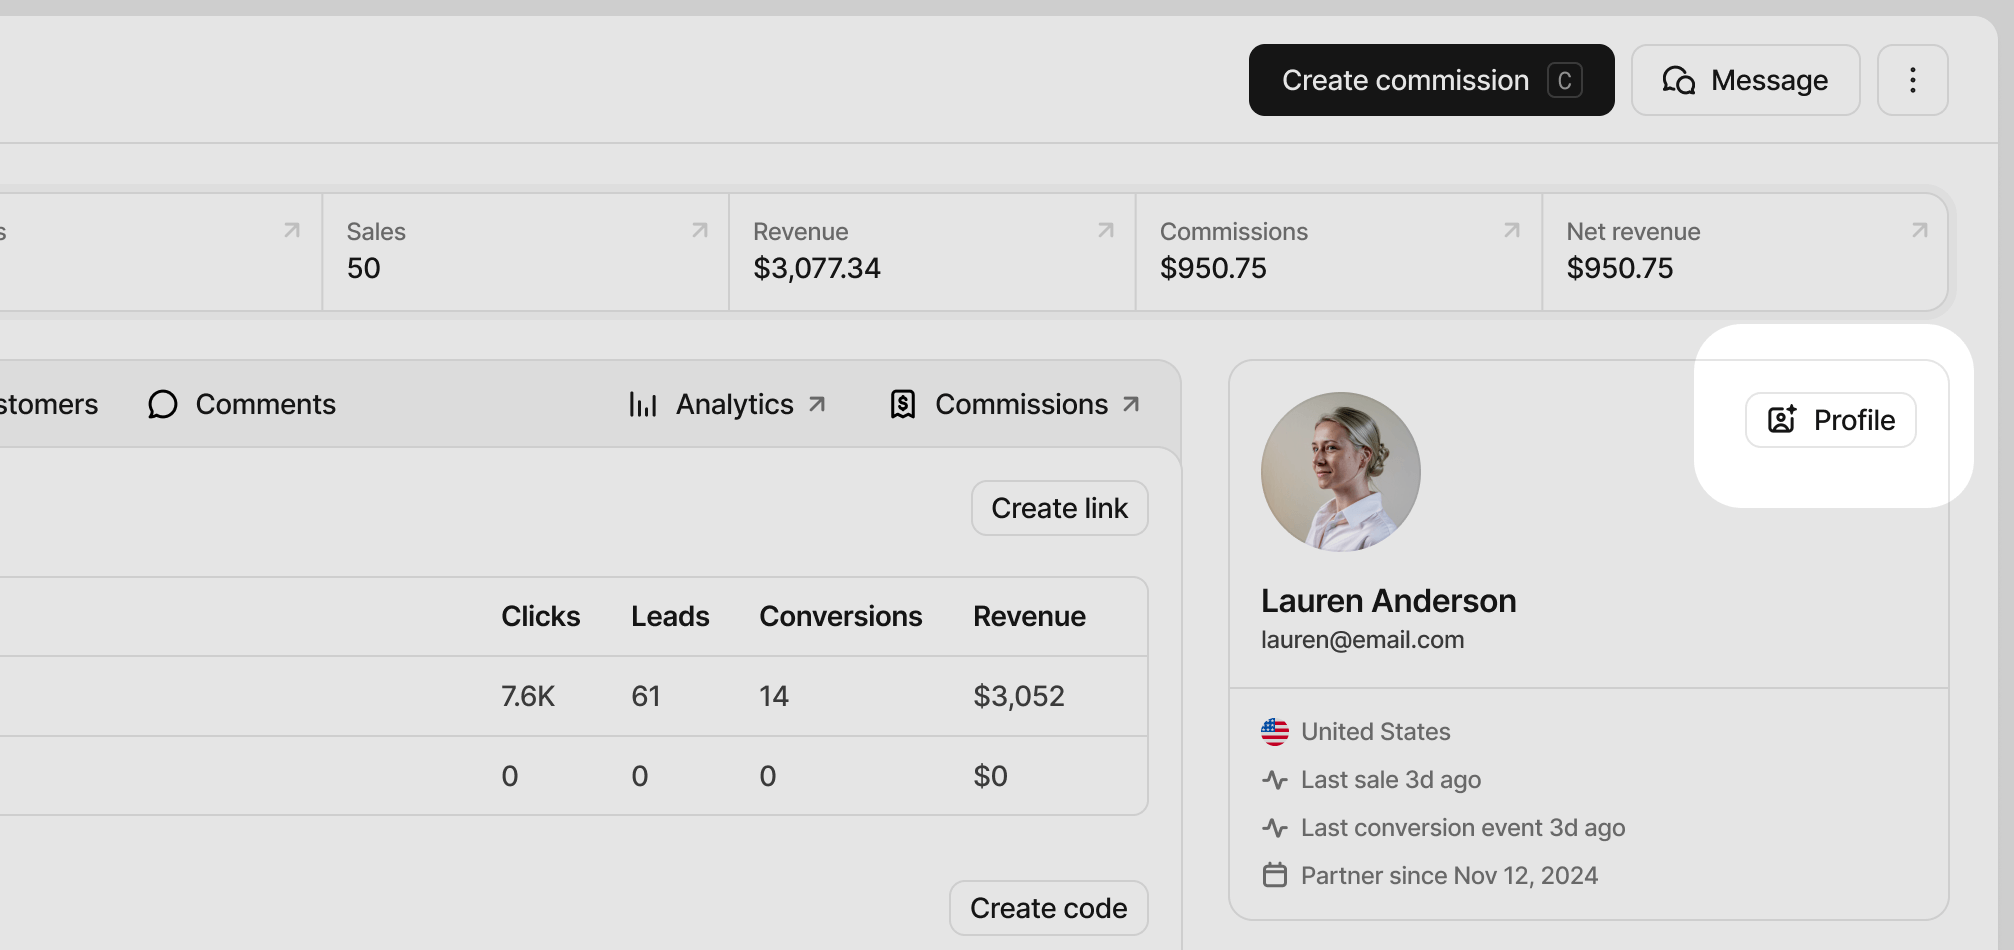Open the Profile button
Viewport: 2014px width, 950px height.
tap(1830, 420)
